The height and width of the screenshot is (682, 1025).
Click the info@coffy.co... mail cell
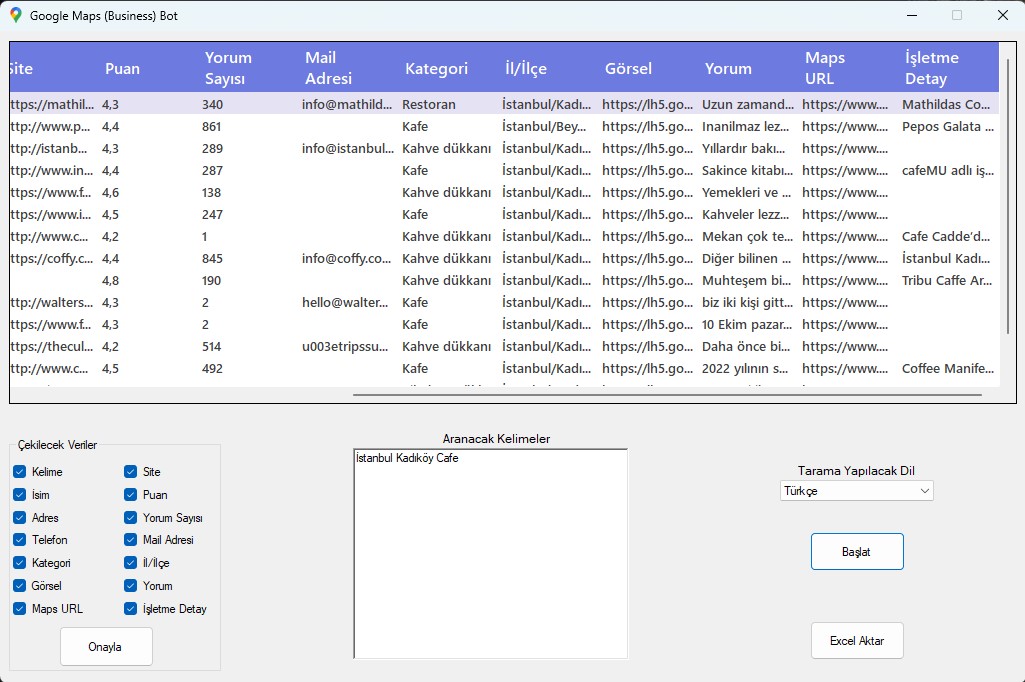pos(346,258)
